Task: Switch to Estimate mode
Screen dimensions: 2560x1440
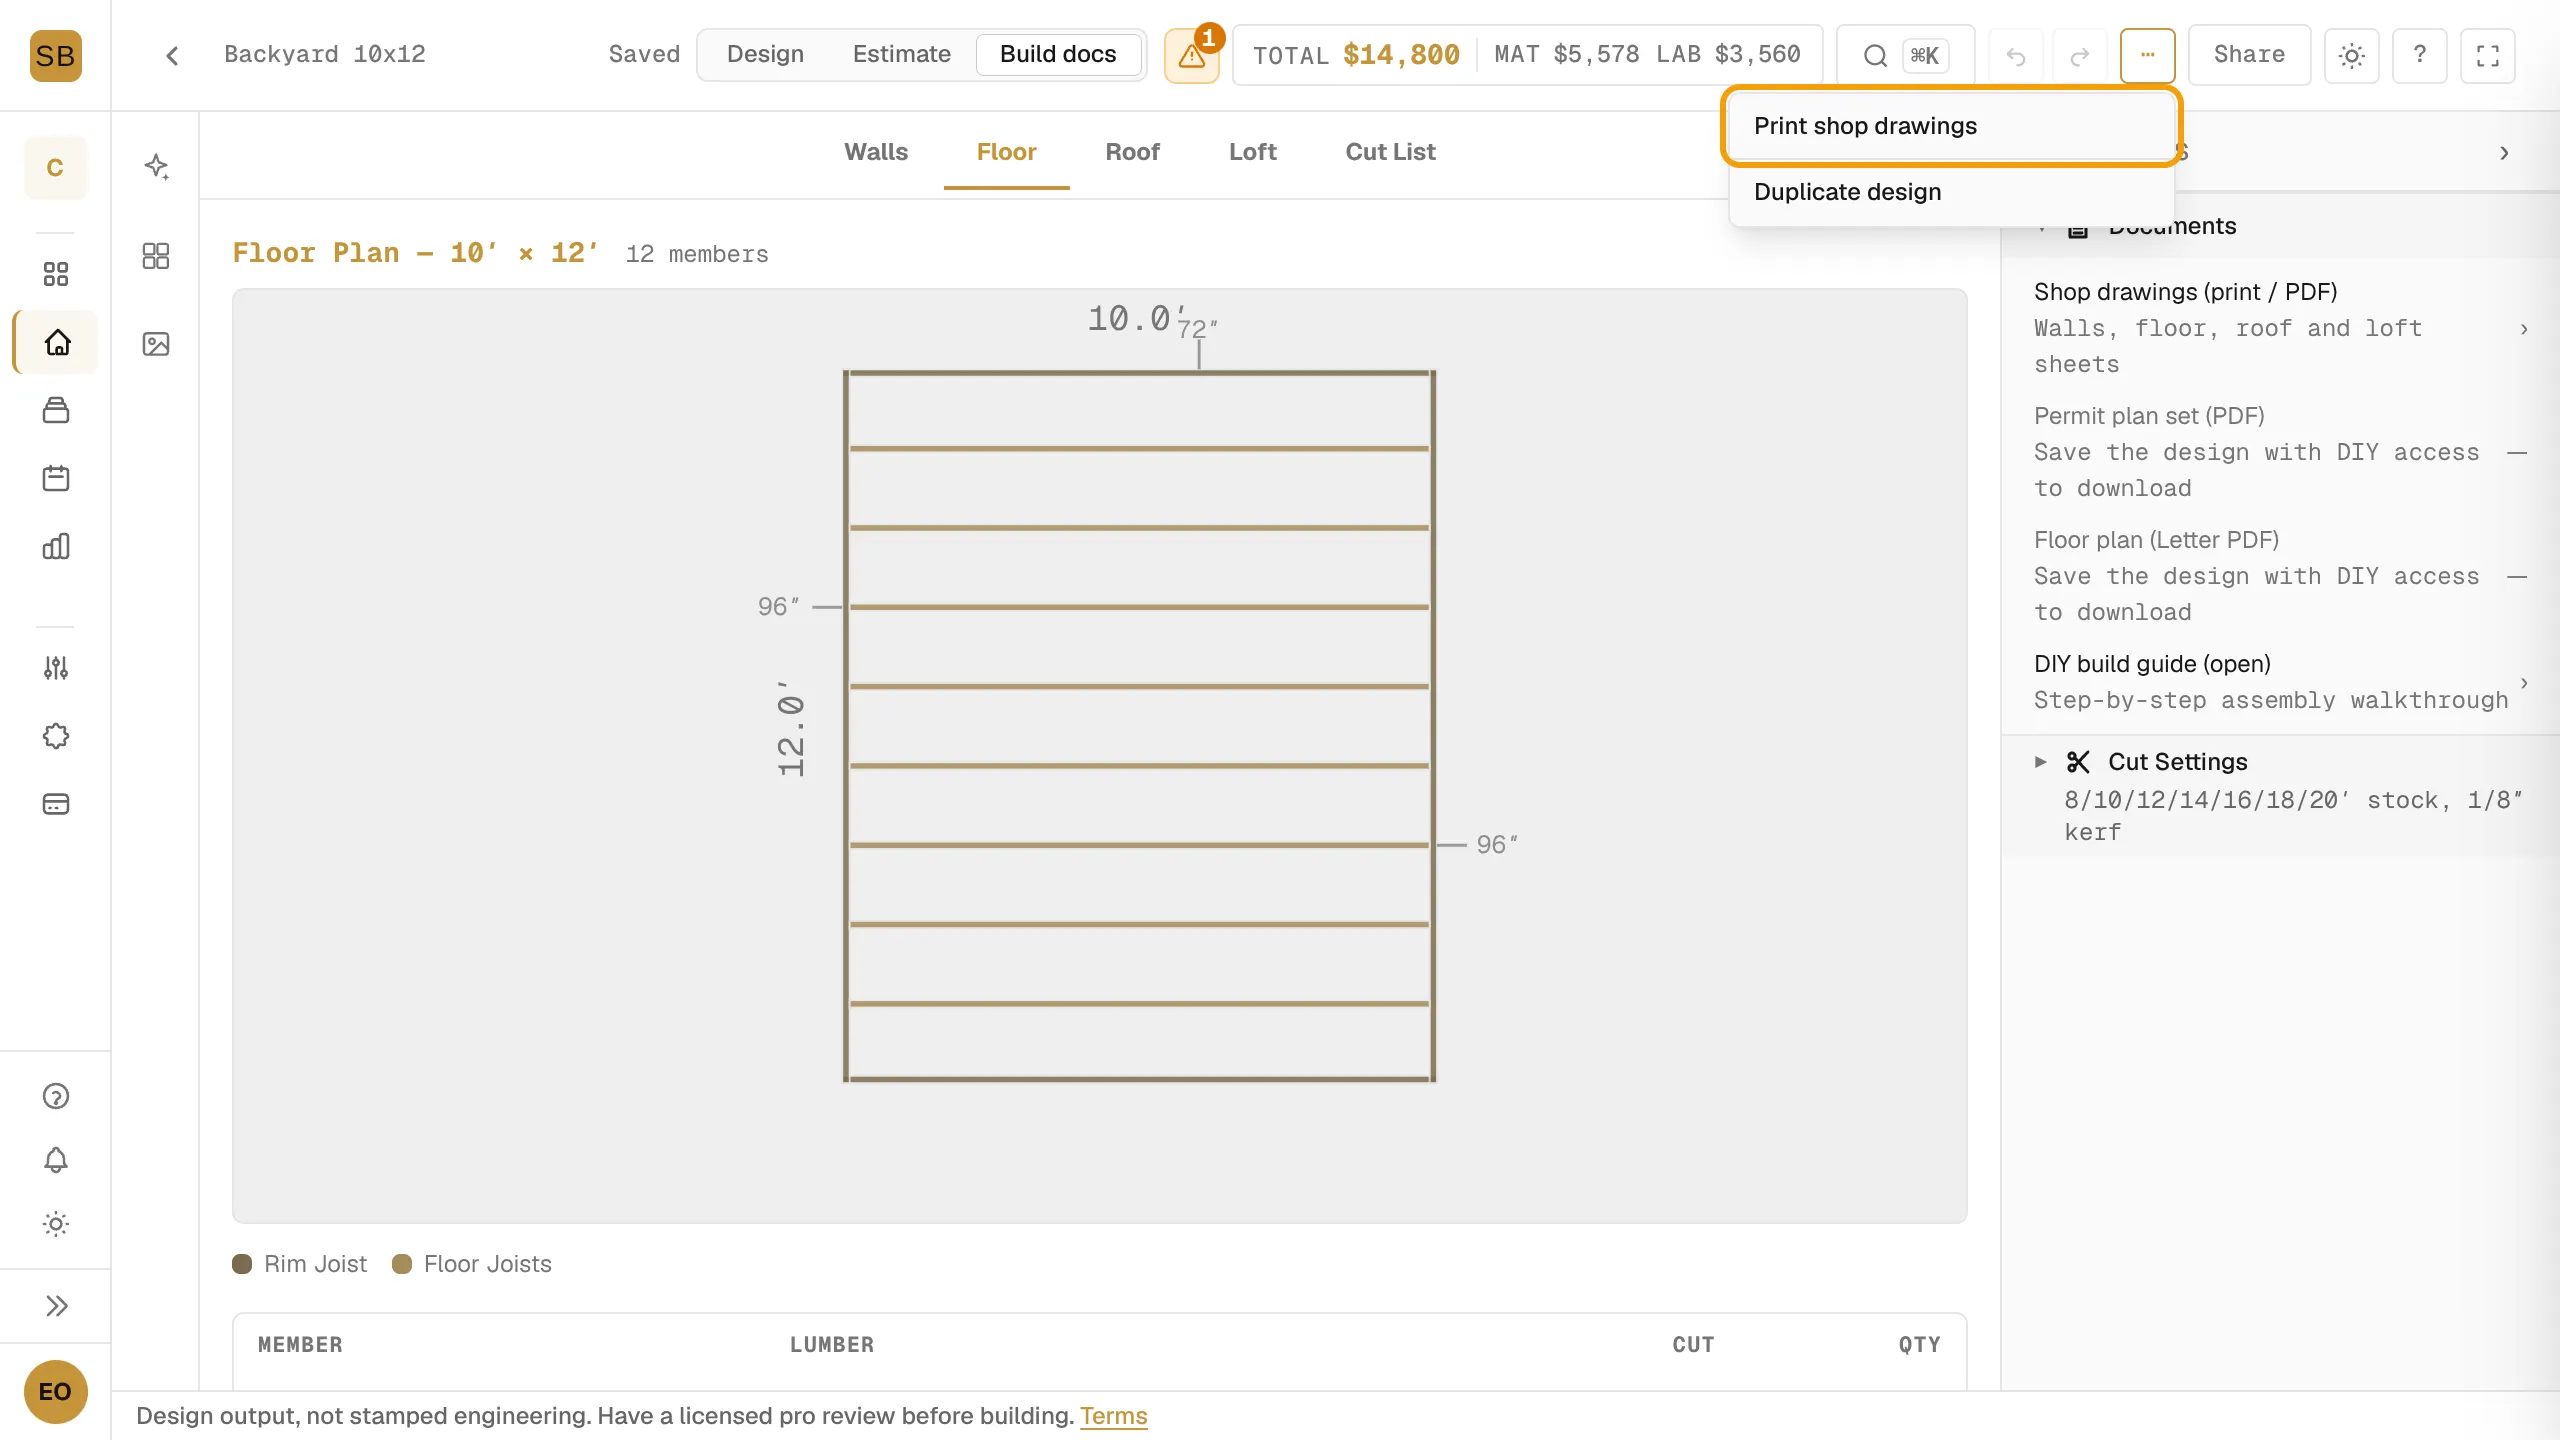Action: click(901, 54)
